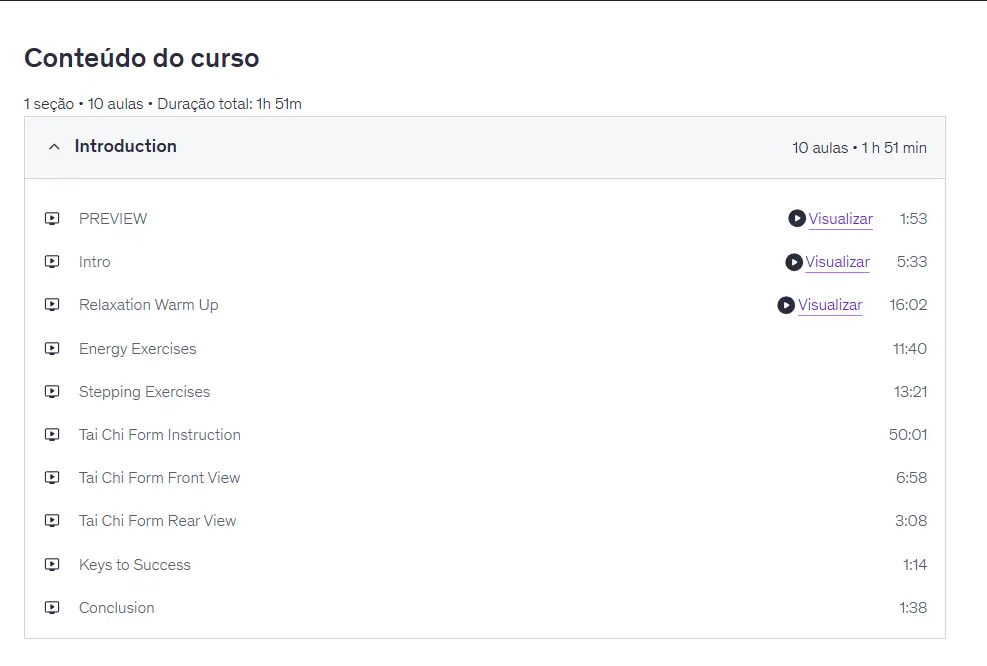
Task: Click video icon beside Tai Chi Form Instruction
Action: (x=52, y=435)
